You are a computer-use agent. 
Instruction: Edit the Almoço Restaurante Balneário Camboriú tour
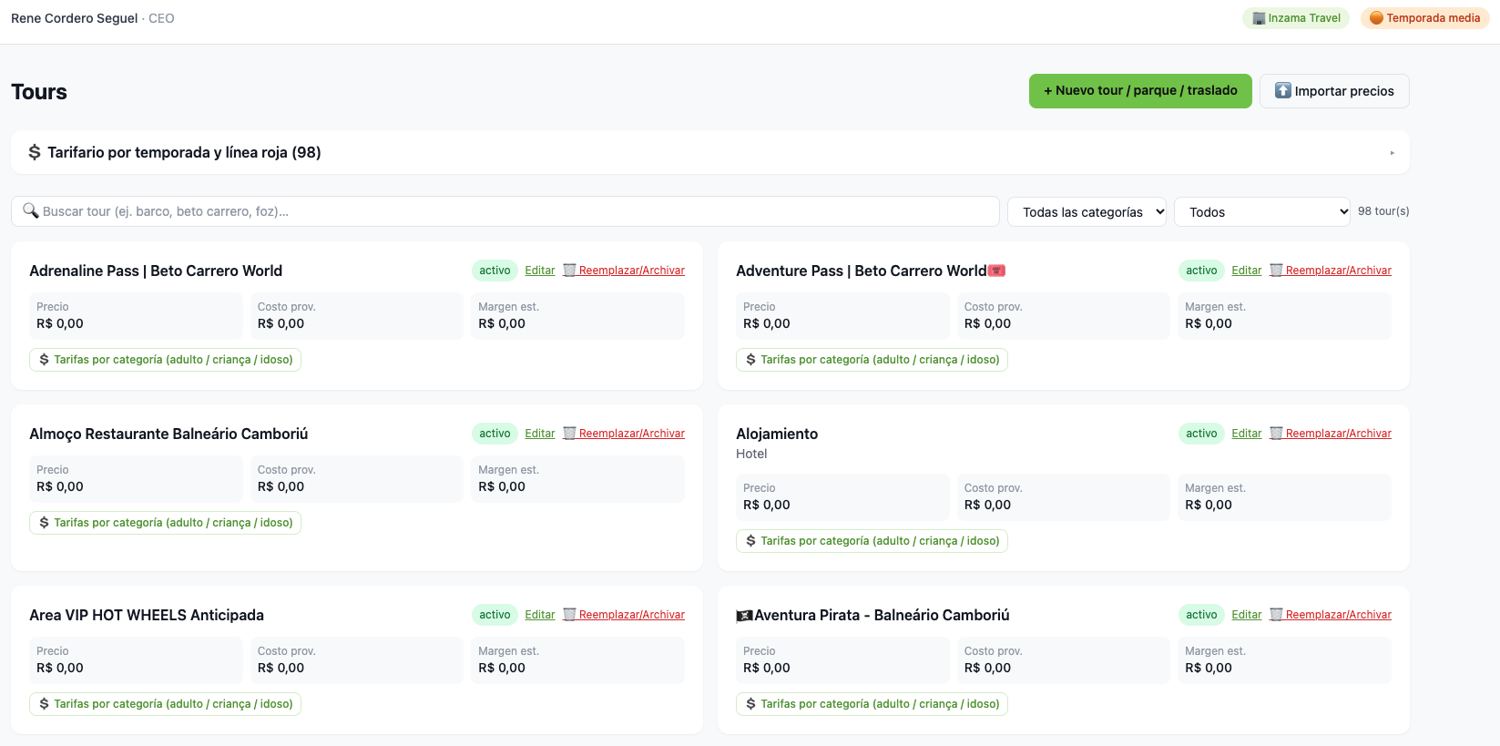tap(540, 433)
